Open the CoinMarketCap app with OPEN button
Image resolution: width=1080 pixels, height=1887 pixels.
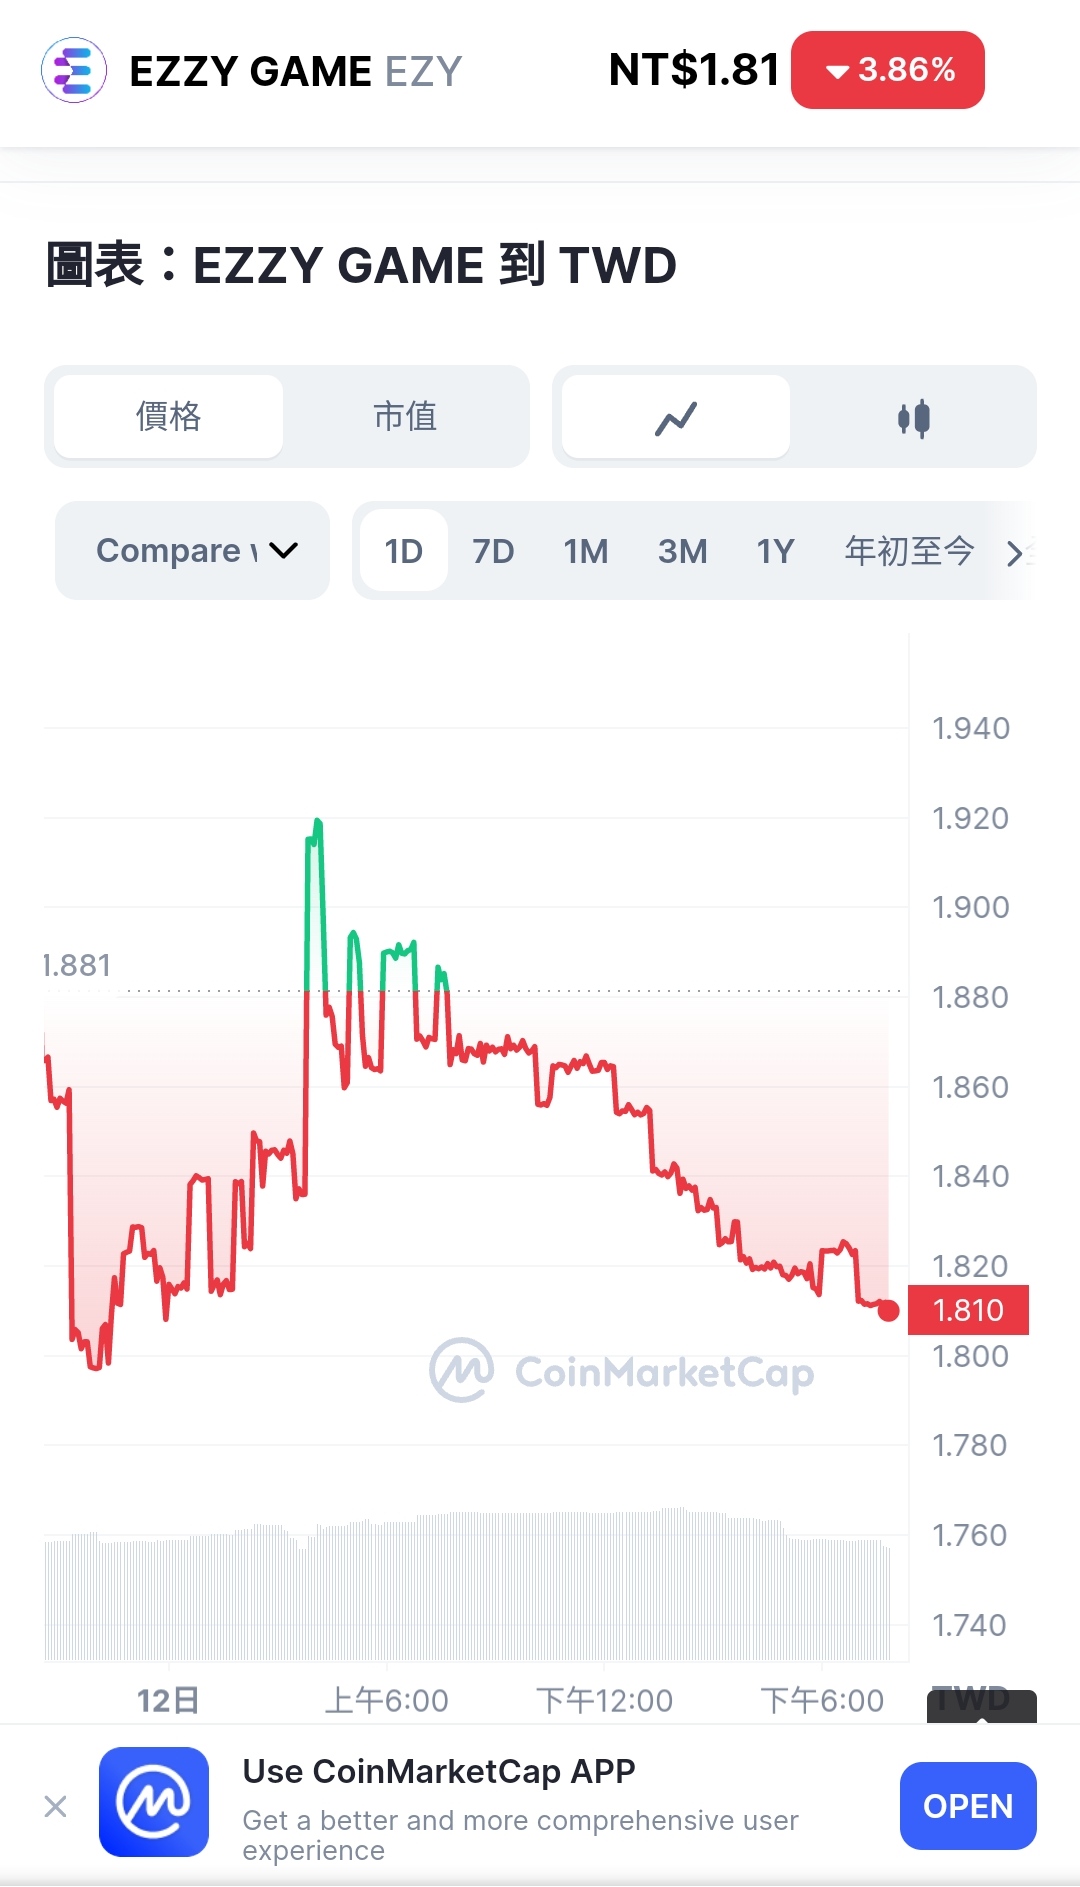coord(968,1806)
